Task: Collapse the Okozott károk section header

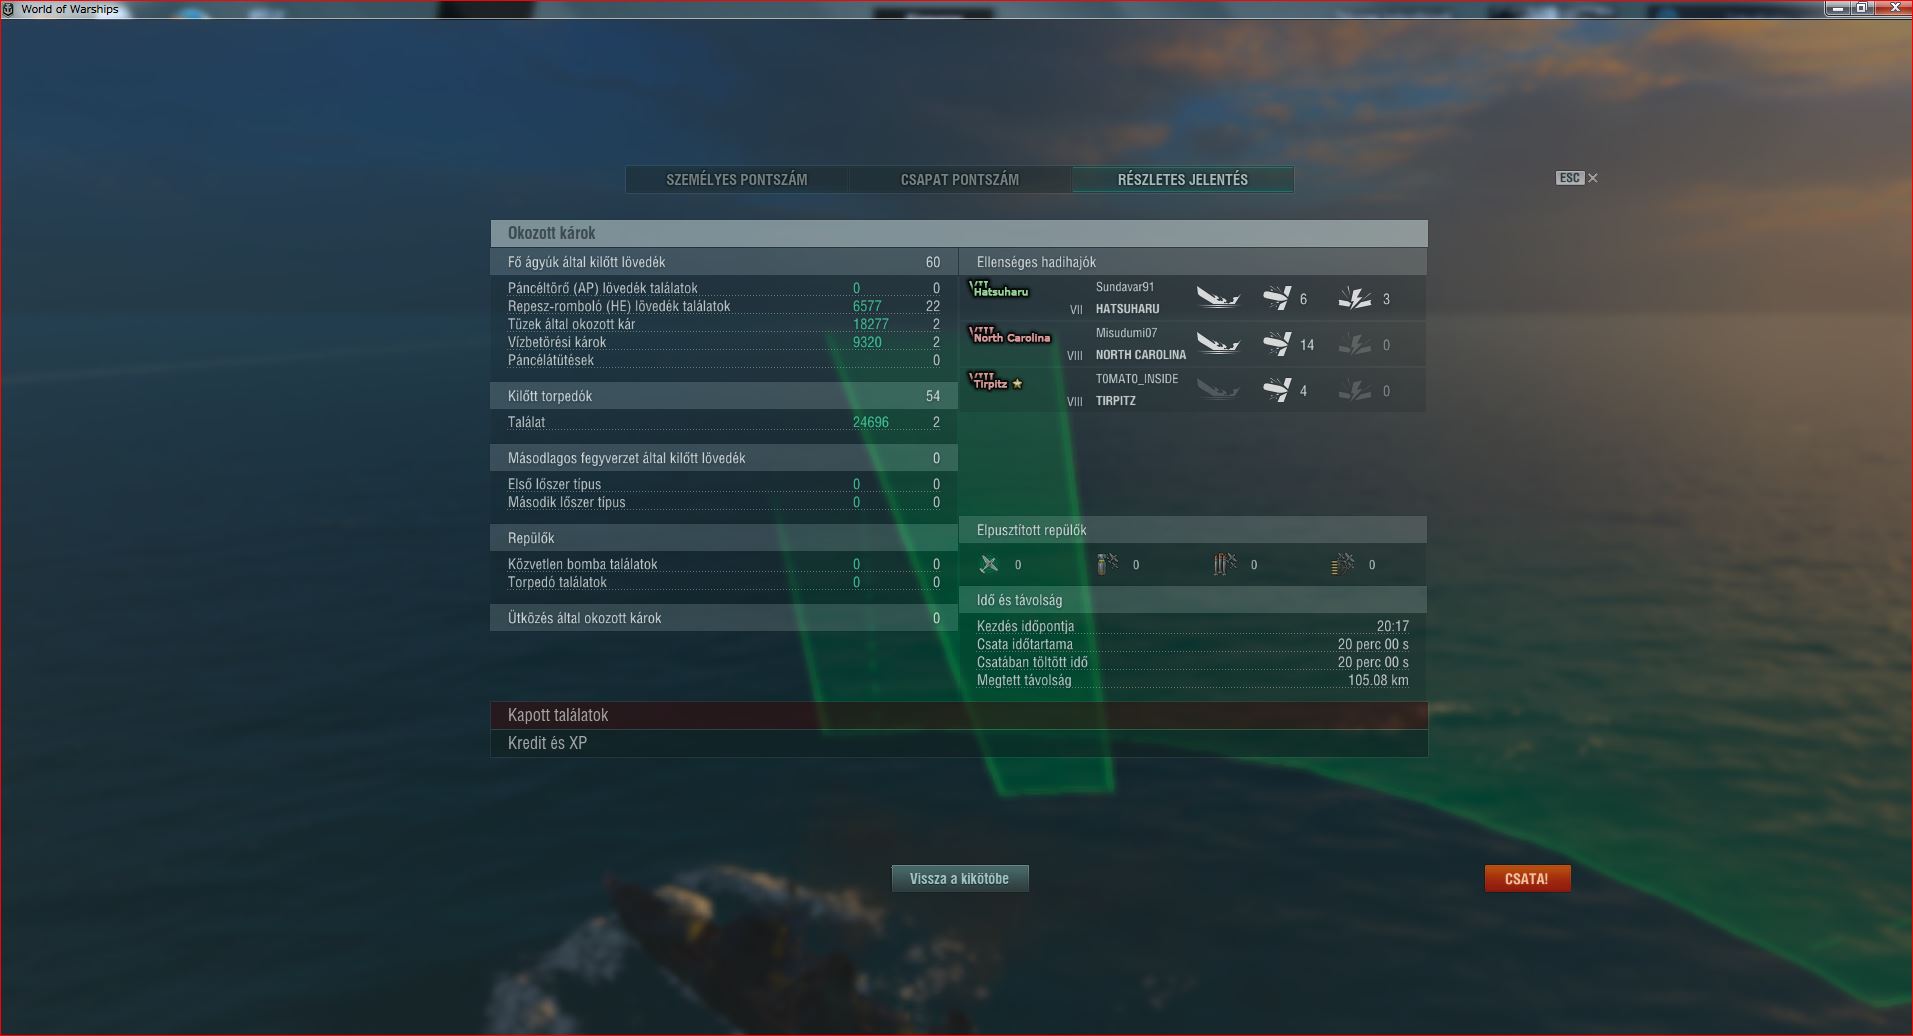Action: tap(959, 233)
